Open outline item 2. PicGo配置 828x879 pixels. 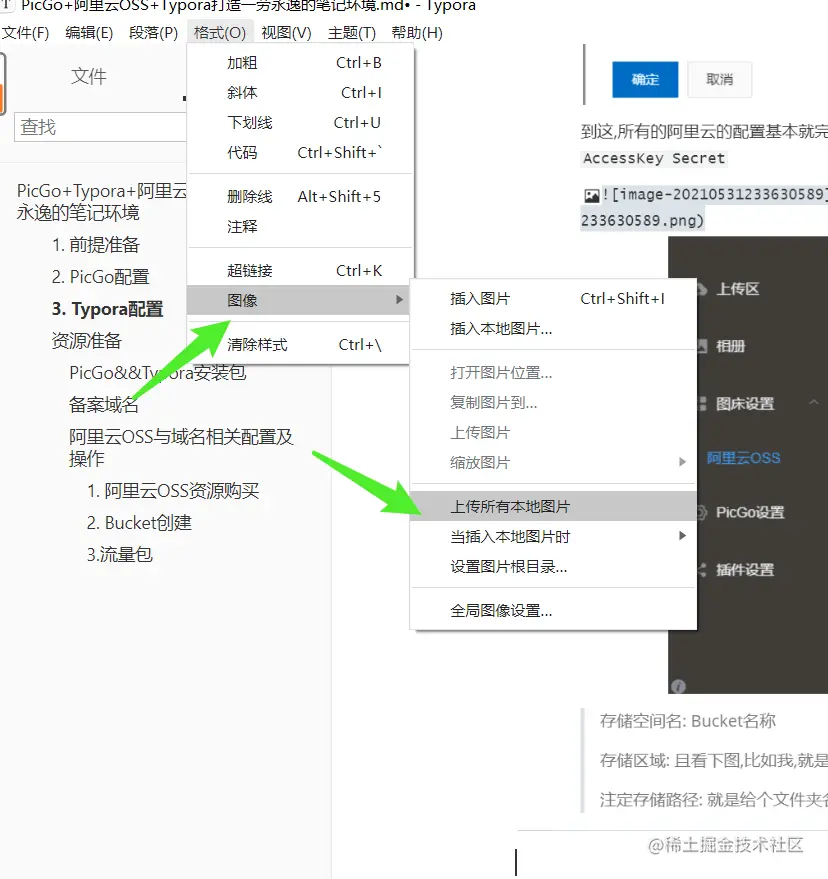[100, 276]
